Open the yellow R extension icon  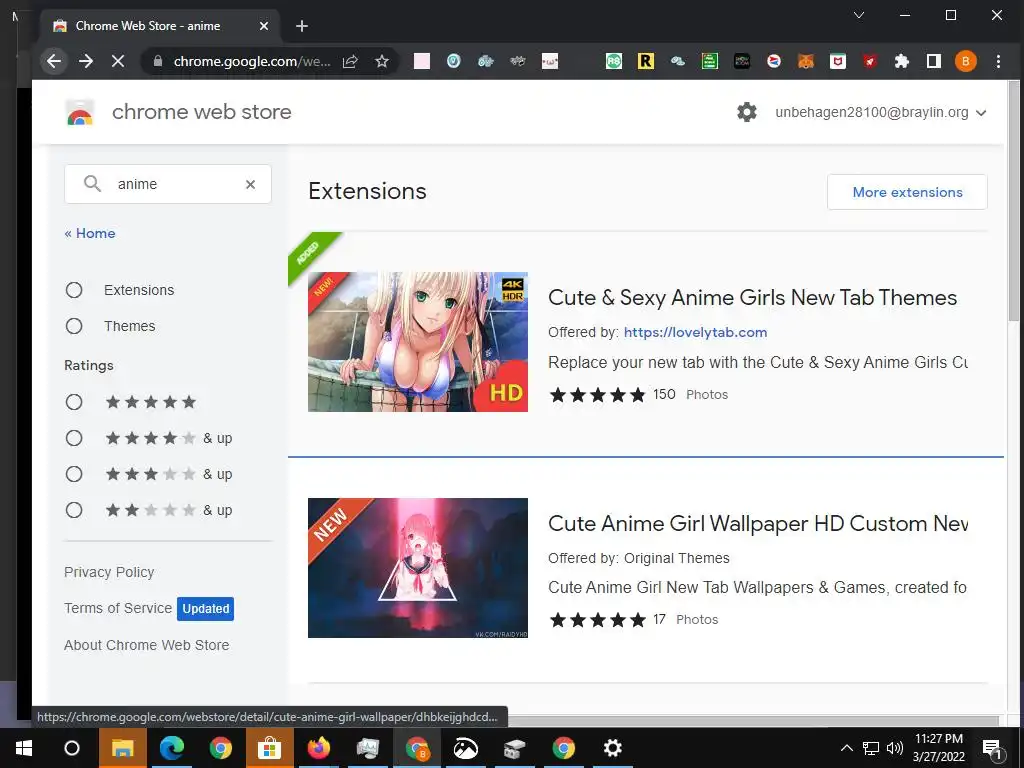click(x=645, y=61)
